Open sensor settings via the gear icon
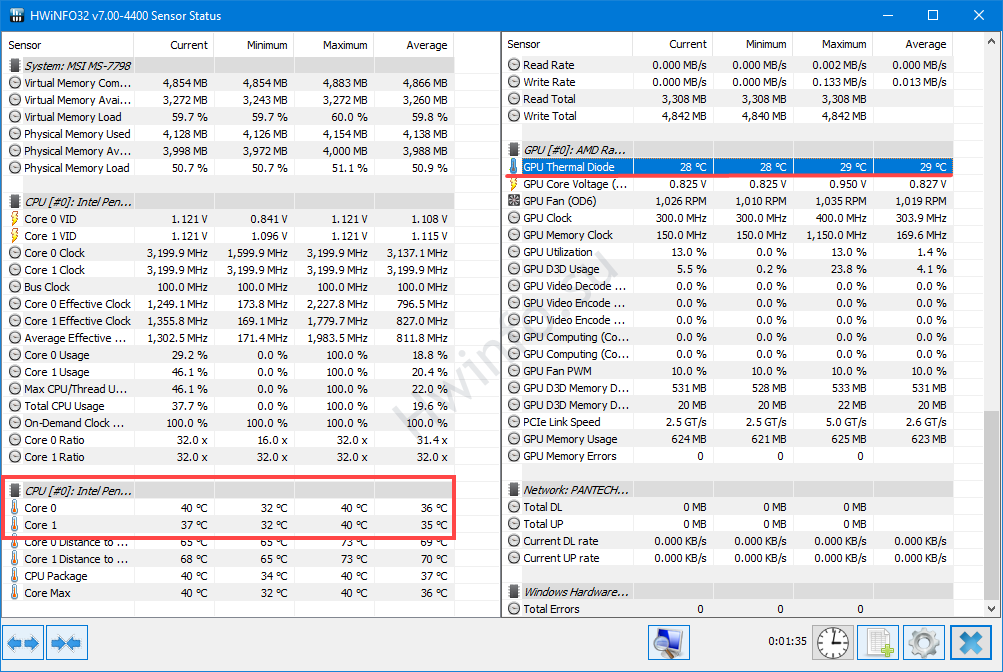Viewport: 1003px width, 672px height. tap(923, 643)
